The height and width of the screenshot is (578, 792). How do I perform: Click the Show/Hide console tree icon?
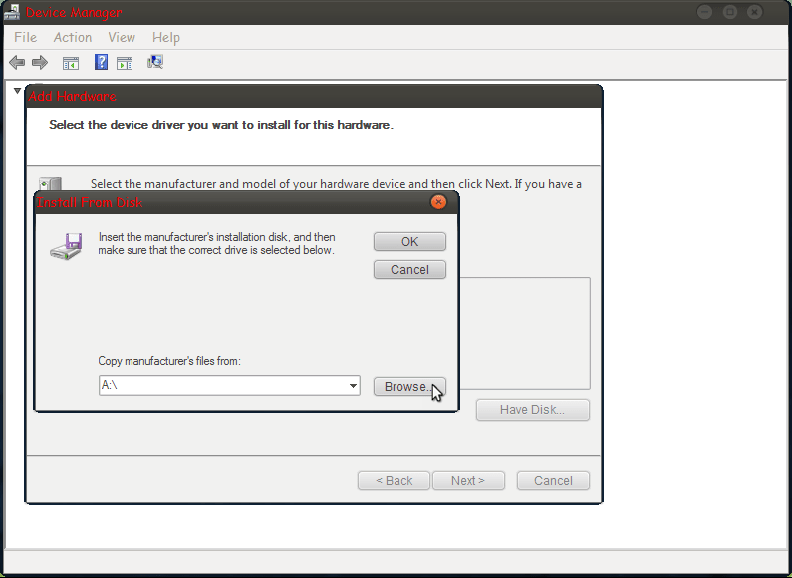point(71,63)
